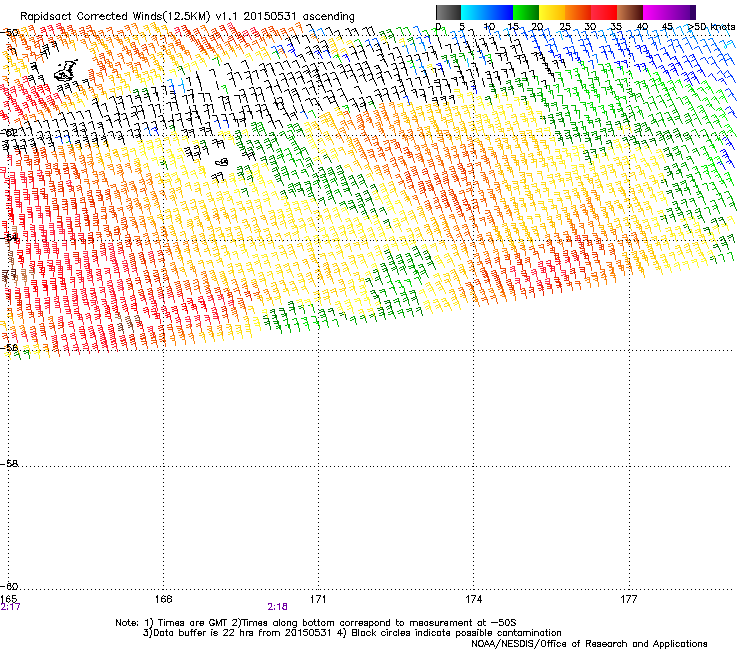Click the latitude label '-56'

click(x=9, y=347)
